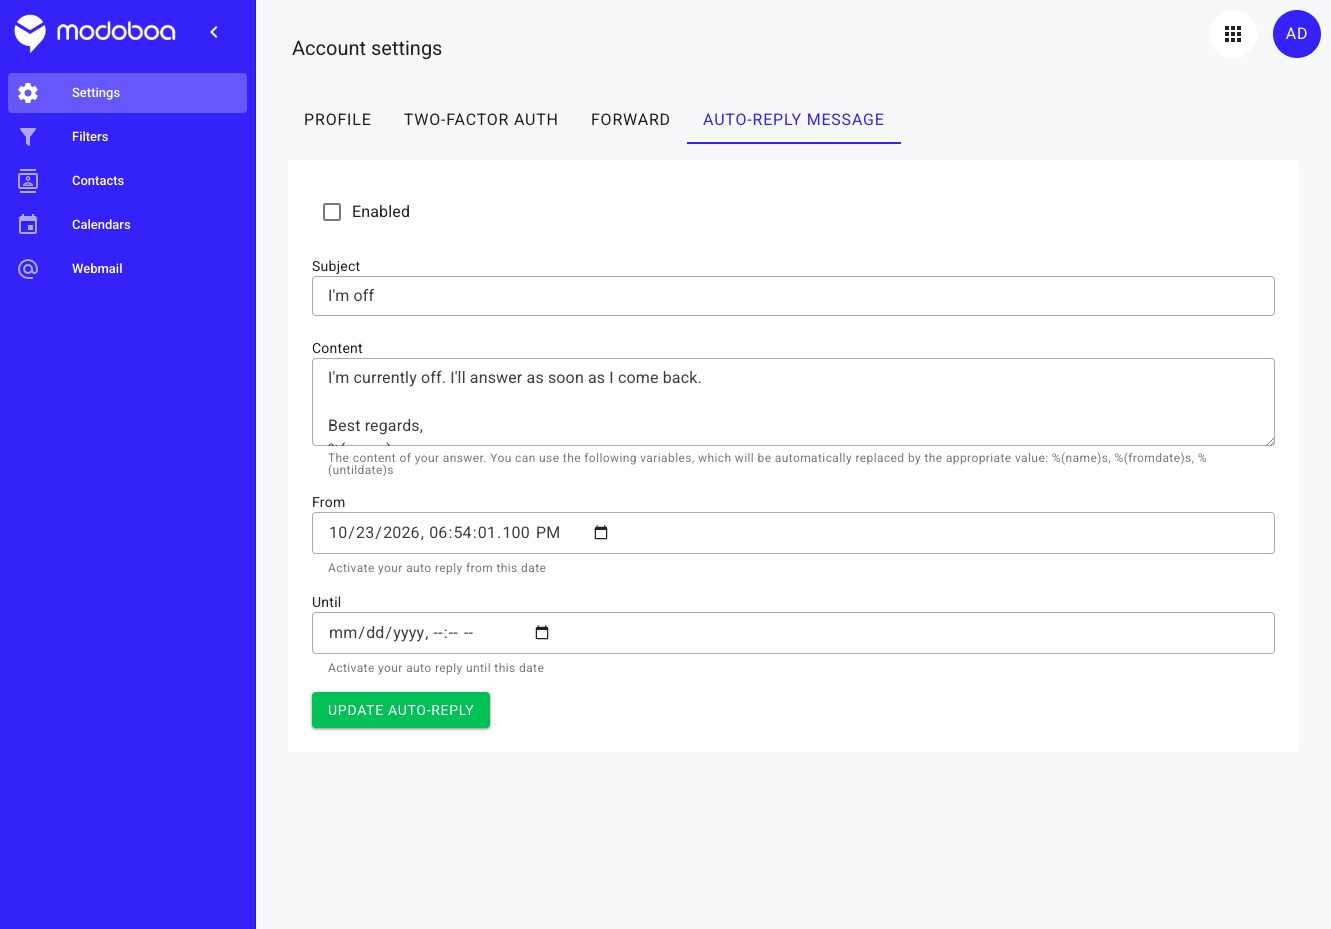Image resolution: width=1331 pixels, height=929 pixels.
Task: Open Calendars in the sidebar
Action: [x=127, y=225]
